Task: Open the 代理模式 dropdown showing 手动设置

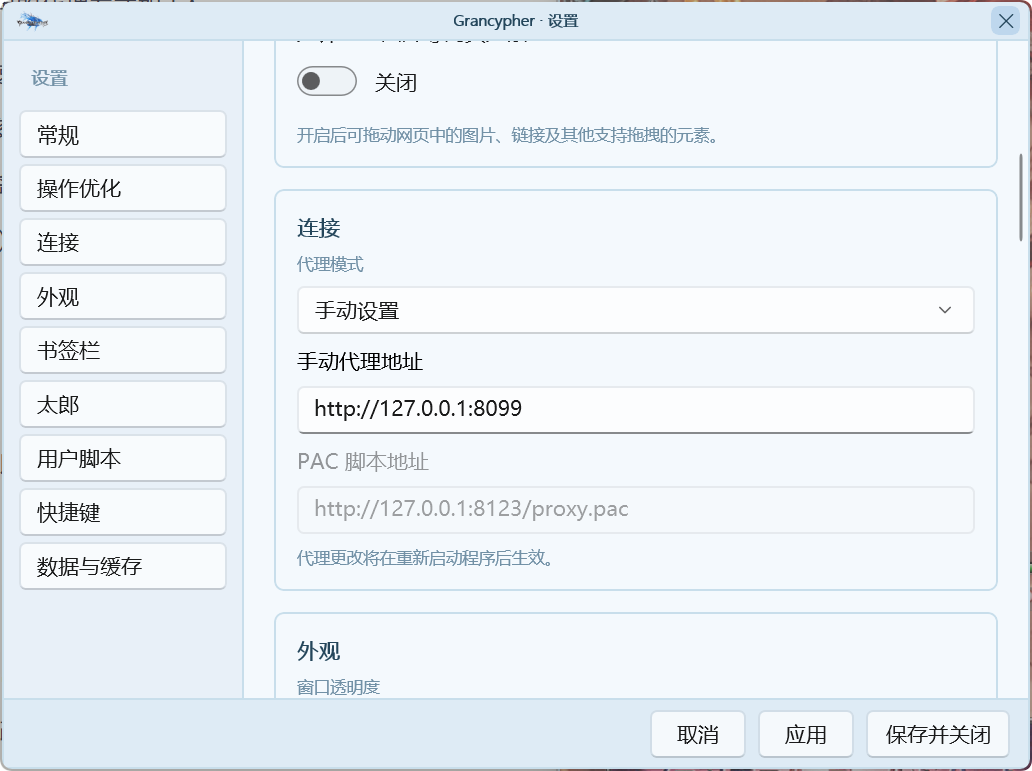Action: point(635,310)
